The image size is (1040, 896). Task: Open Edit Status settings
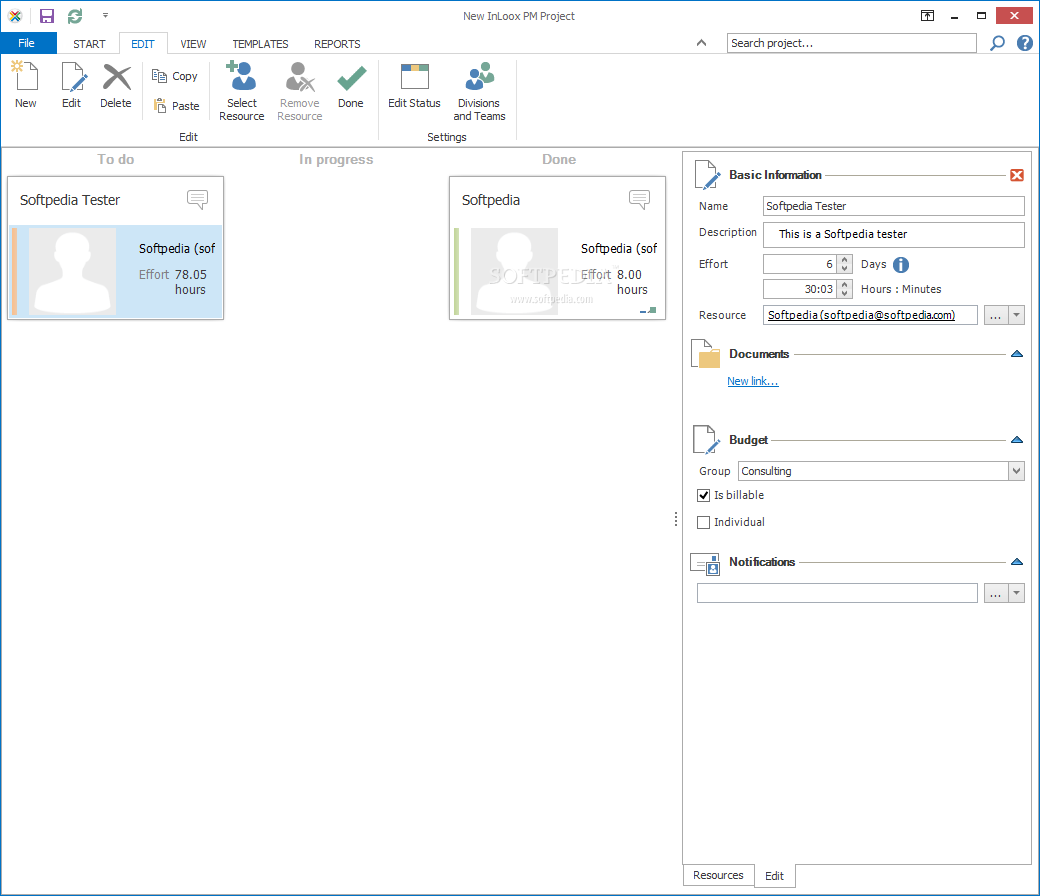[415, 84]
